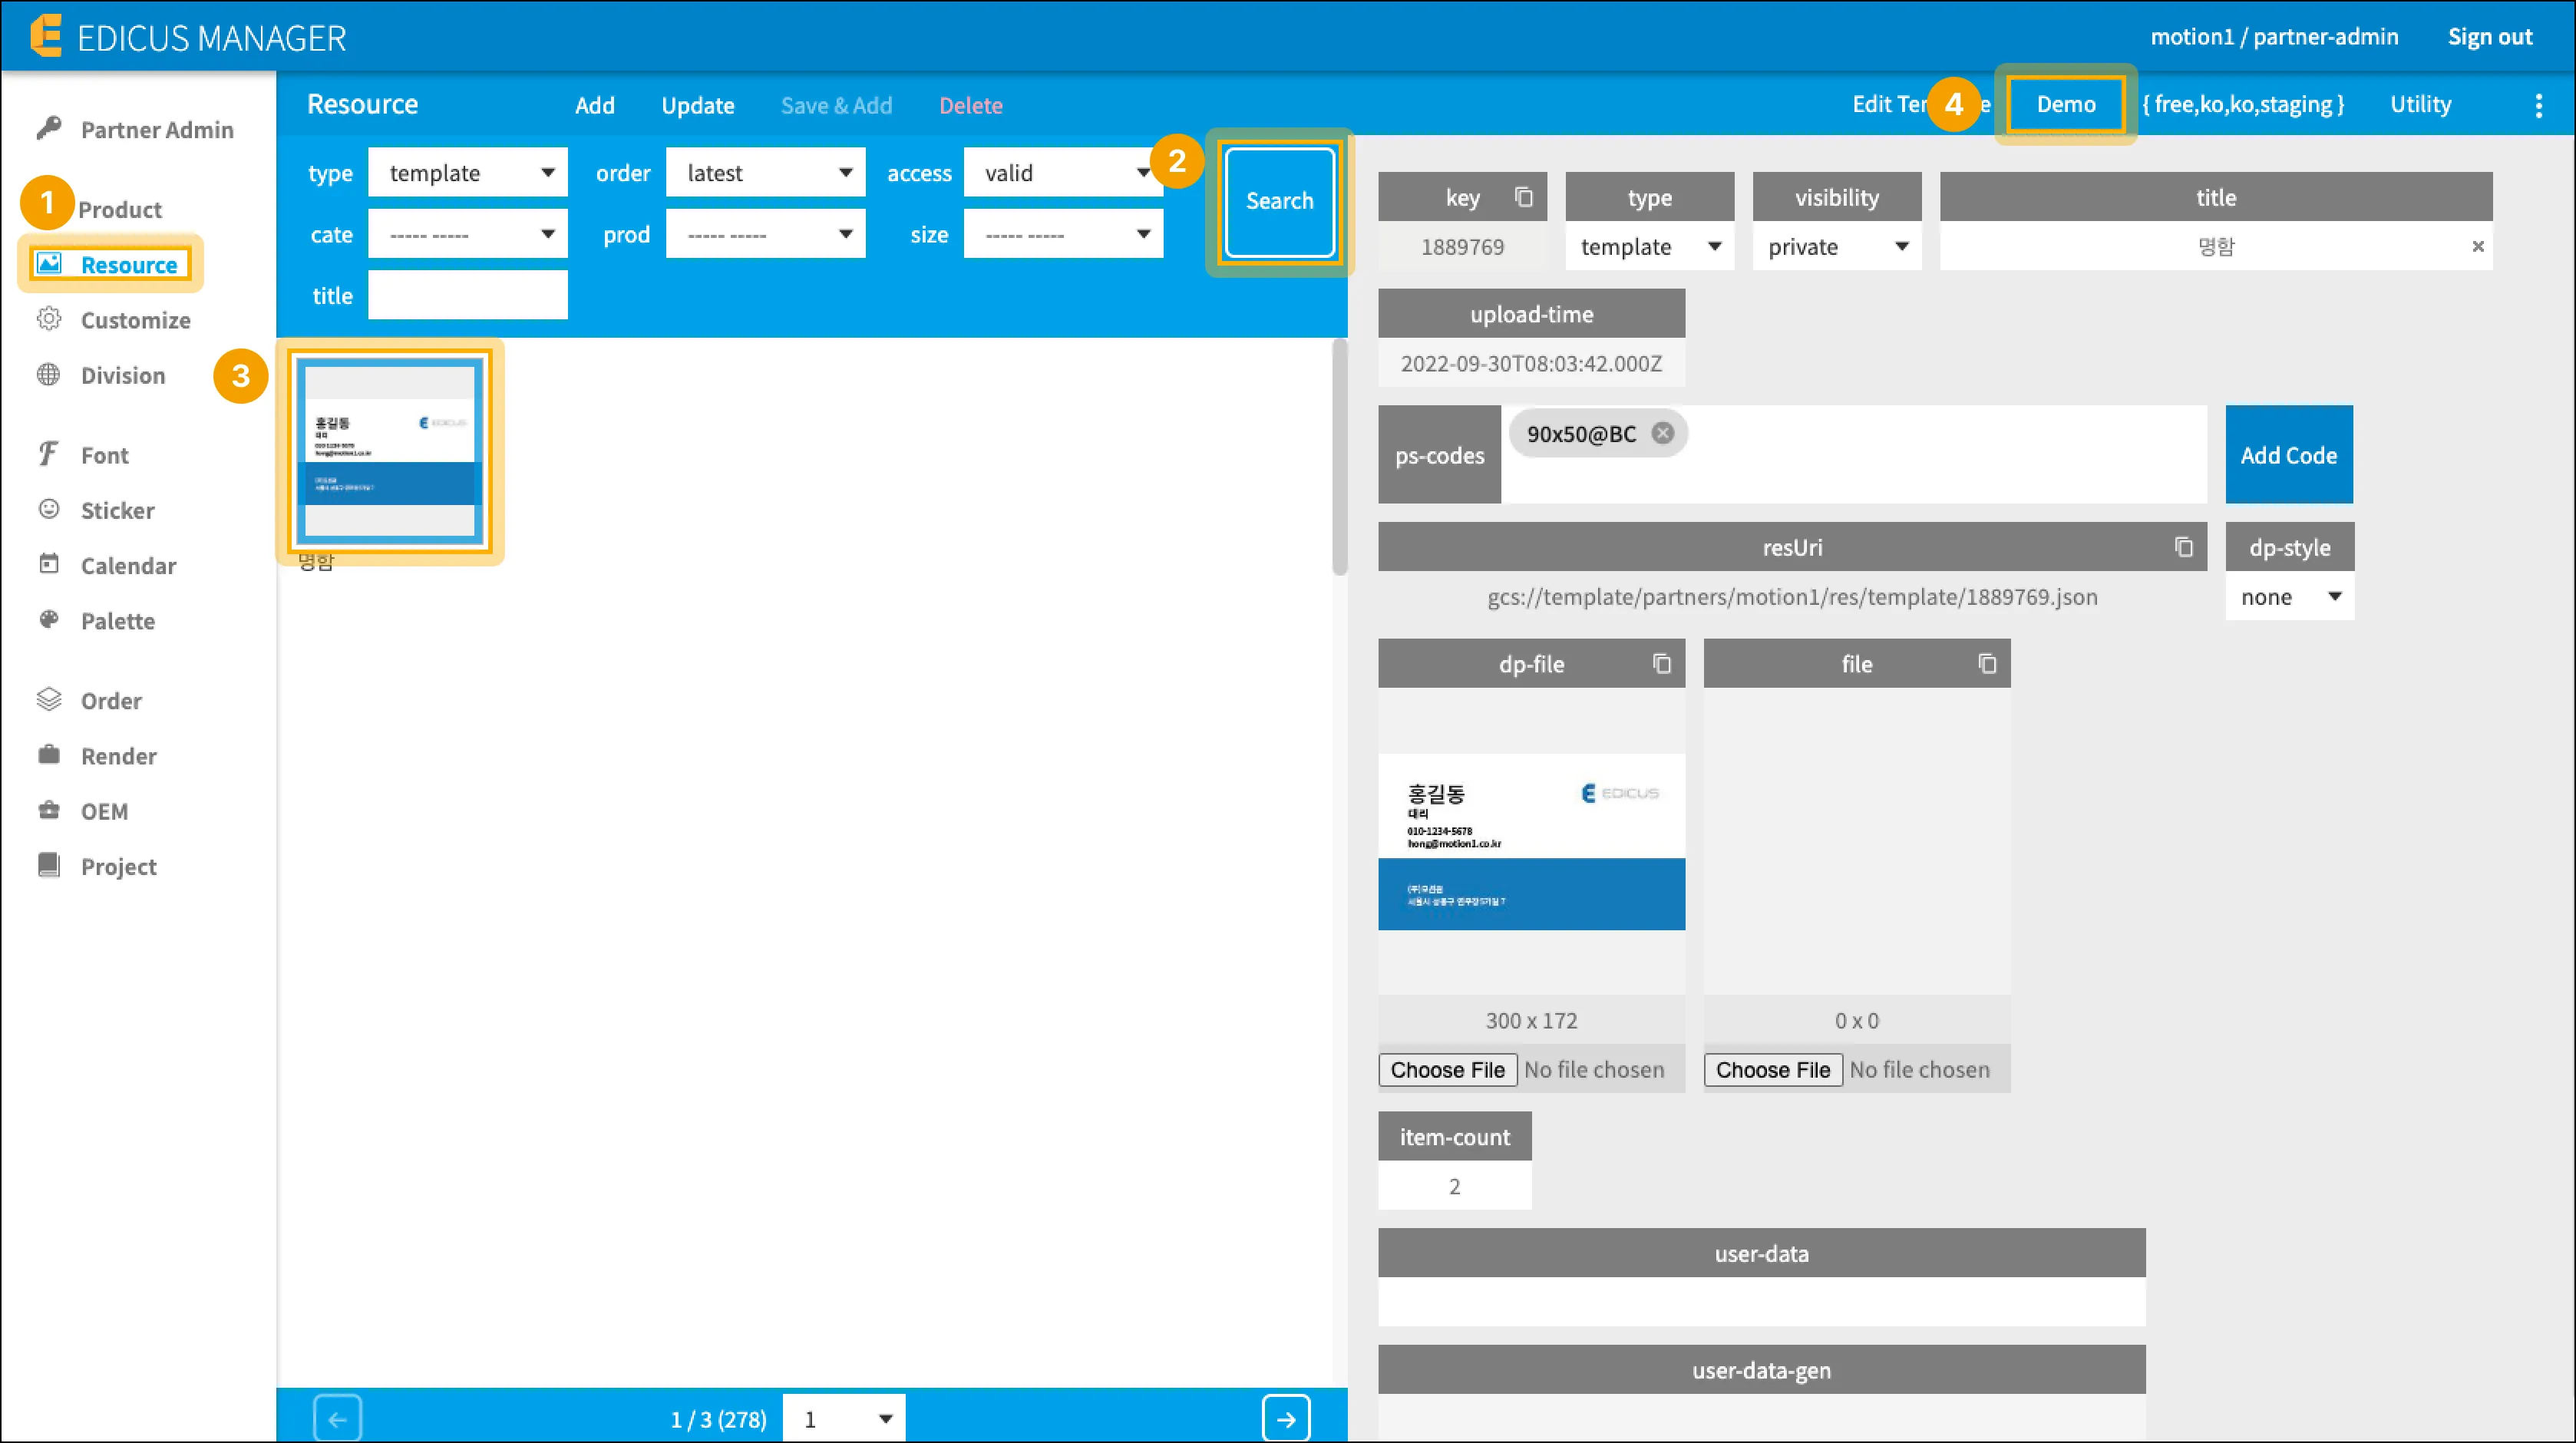Open page number dropdown
2576x1443 pixels.
pyautogui.click(x=844, y=1418)
